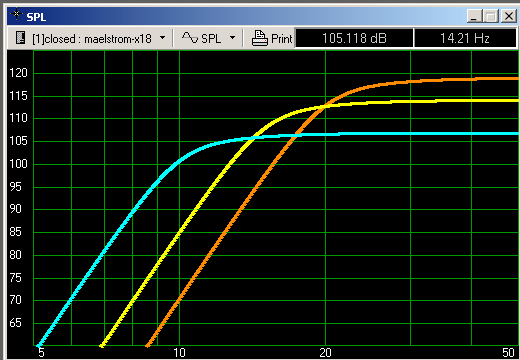The width and height of the screenshot is (520, 360).
Task: Click the 105.118 dB readout field
Action: 354,38
